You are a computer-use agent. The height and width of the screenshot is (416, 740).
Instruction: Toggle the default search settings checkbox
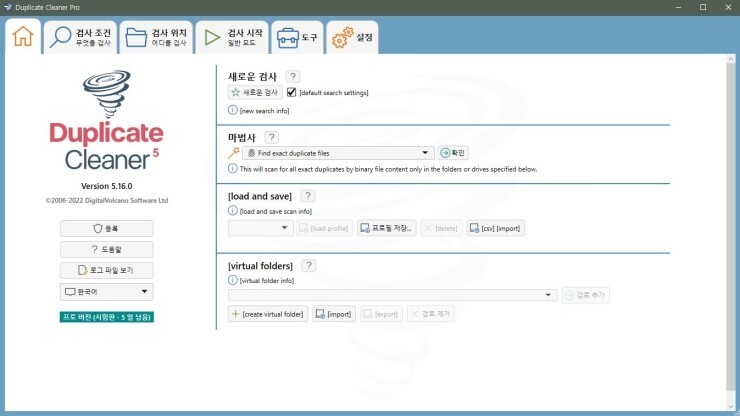point(291,92)
